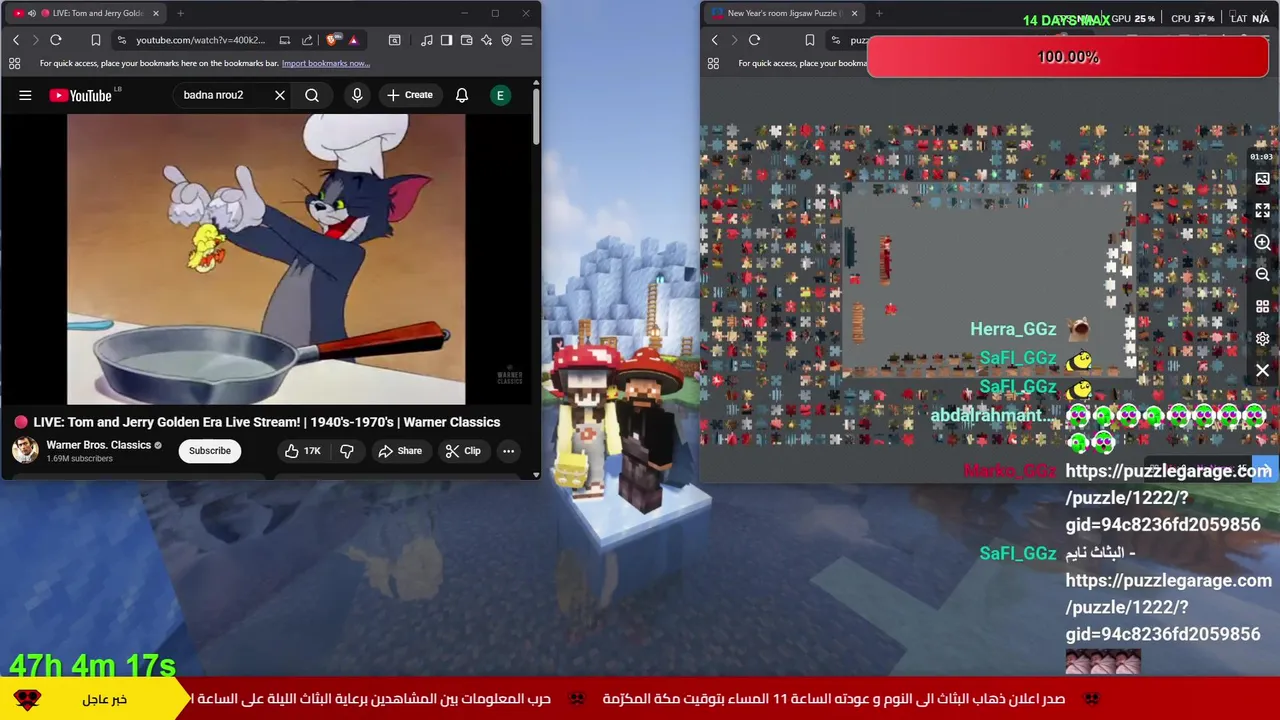Zoom in on the puzzle
1280x720 pixels.
pos(1262,242)
